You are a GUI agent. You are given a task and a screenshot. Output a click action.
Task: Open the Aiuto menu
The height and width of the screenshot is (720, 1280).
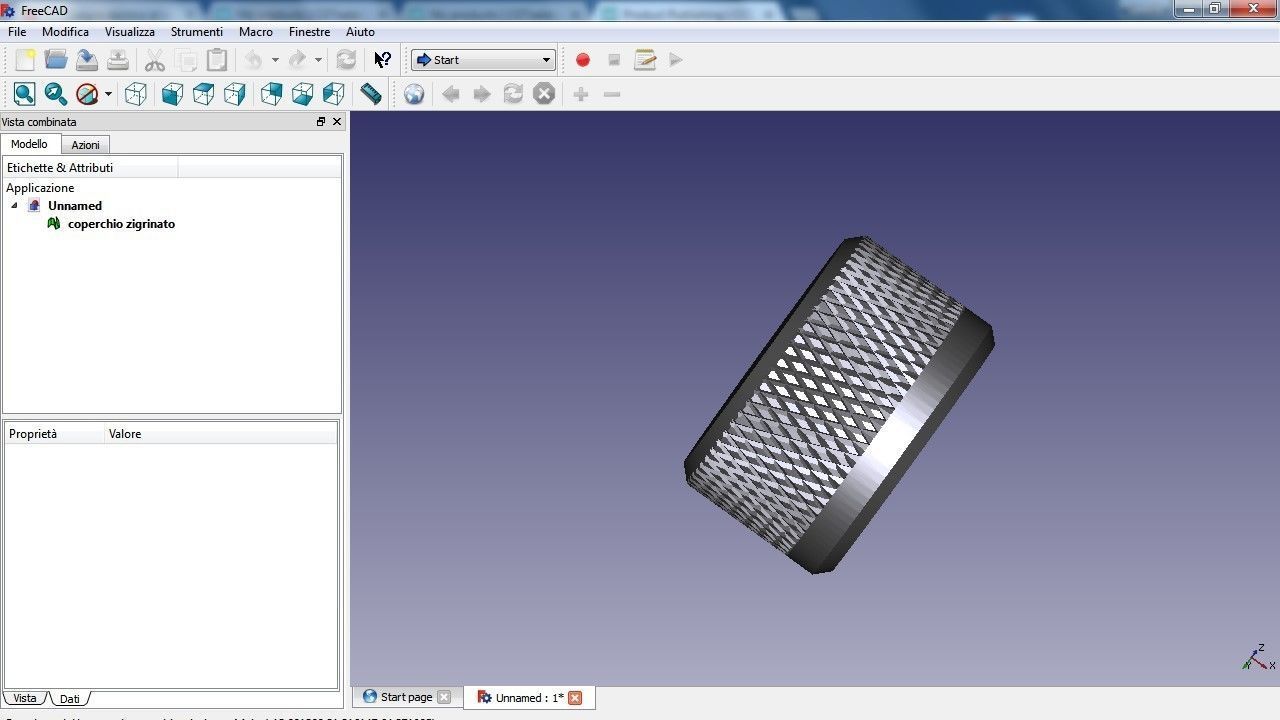pyautogui.click(x=360, y=32)
